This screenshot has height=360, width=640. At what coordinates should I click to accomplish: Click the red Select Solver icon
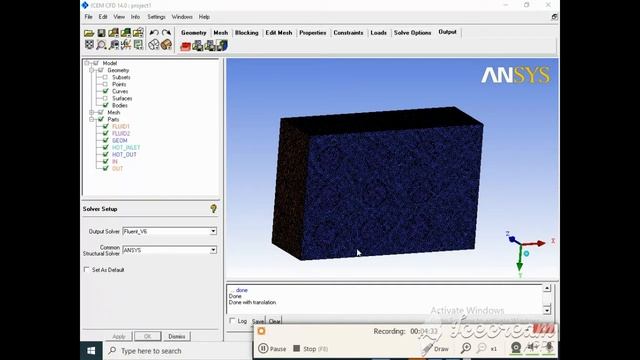tap(186, 46)
